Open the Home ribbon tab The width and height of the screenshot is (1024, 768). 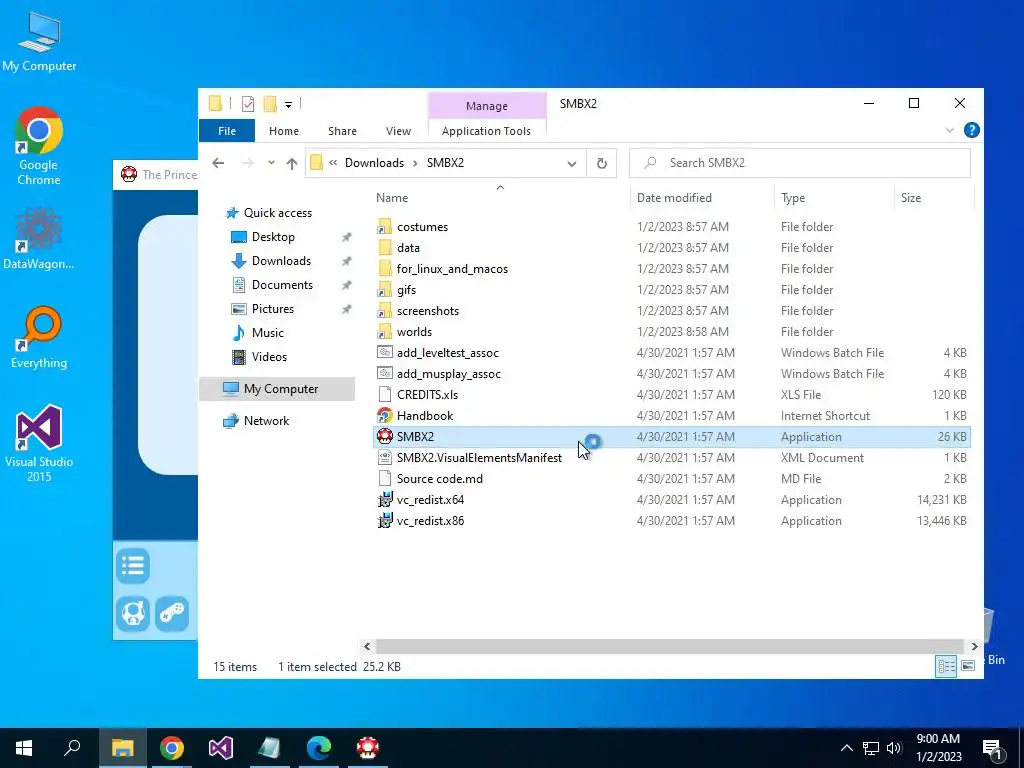pyautogui.click(x=283, y=131)
